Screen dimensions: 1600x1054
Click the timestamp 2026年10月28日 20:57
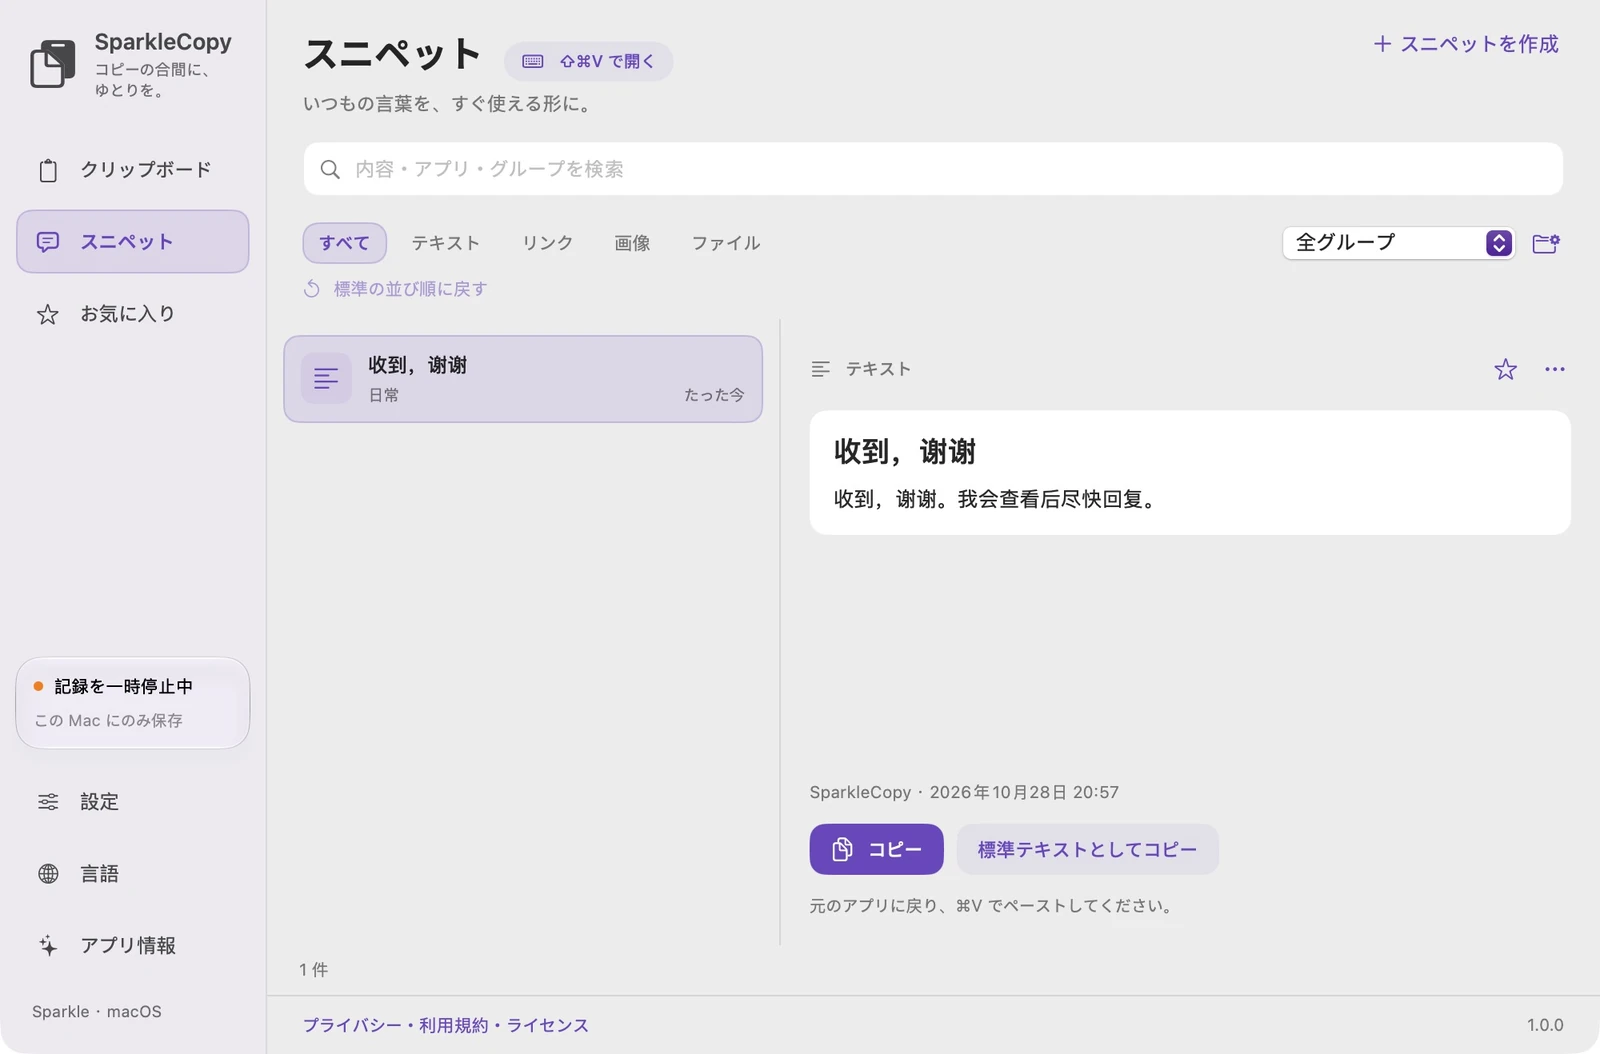click(1024, 792)
